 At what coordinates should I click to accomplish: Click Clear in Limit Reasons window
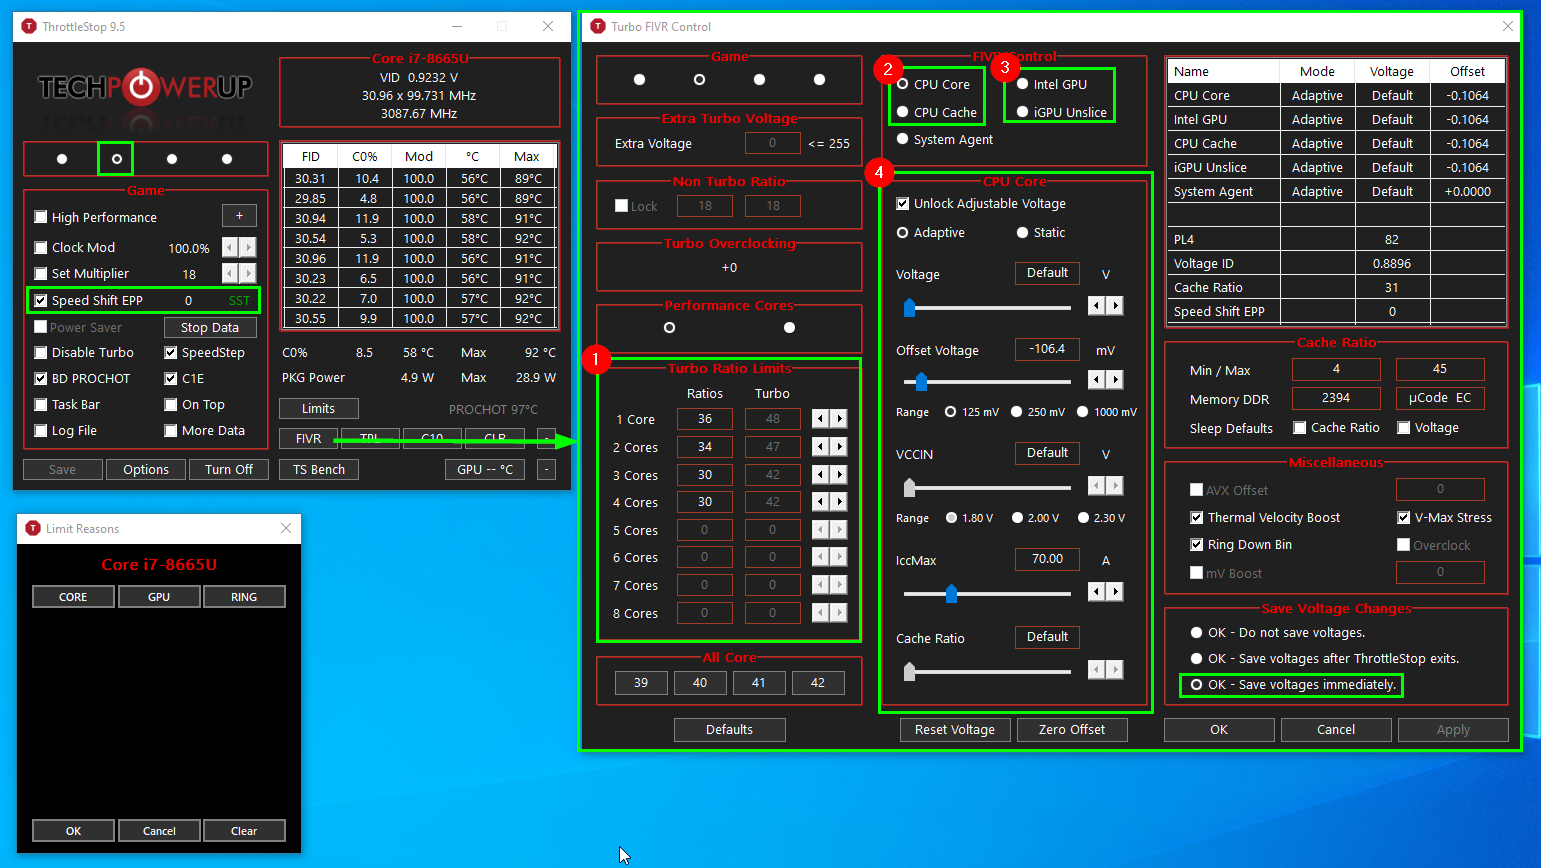tap(244, 830)
